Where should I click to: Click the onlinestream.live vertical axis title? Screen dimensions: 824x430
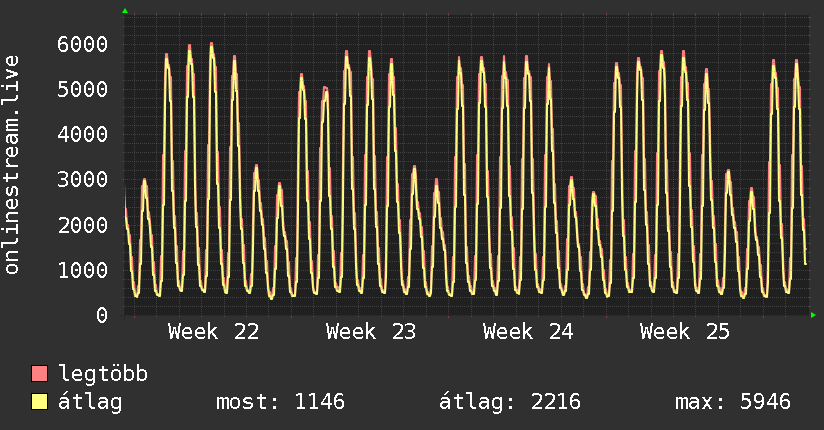coord(12,165)
